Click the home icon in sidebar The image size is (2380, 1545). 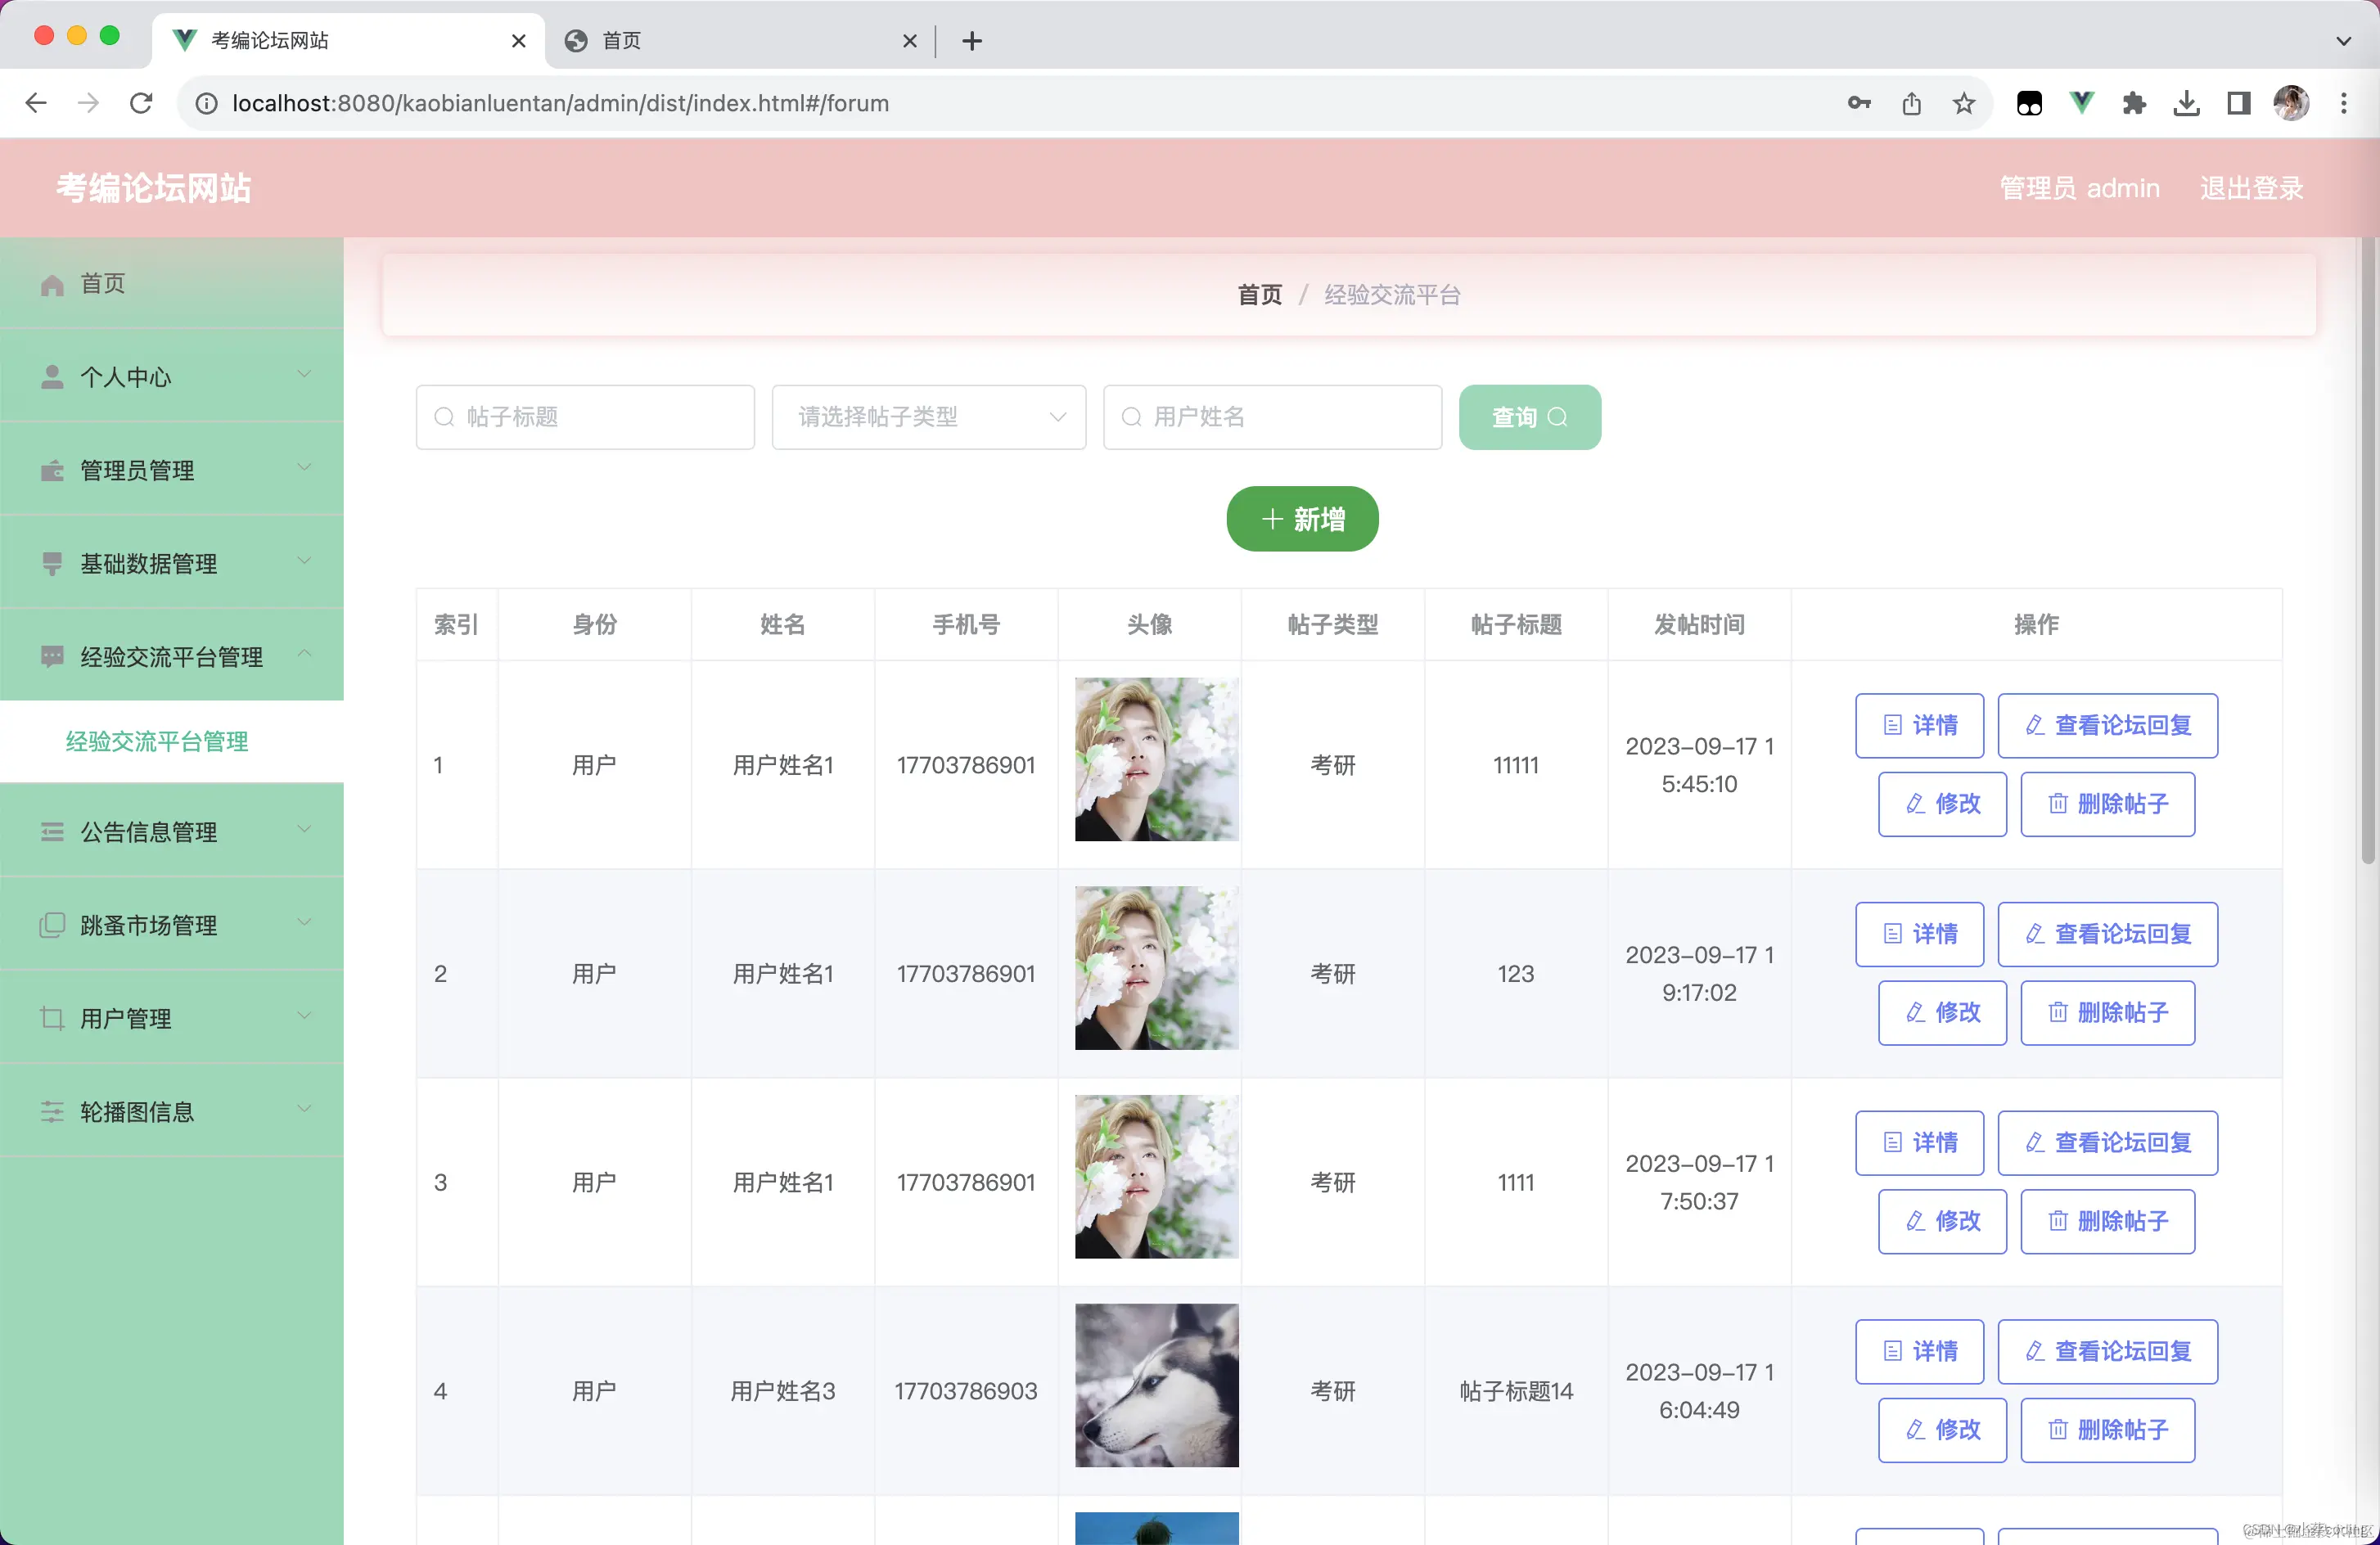[x=52, y=285]
